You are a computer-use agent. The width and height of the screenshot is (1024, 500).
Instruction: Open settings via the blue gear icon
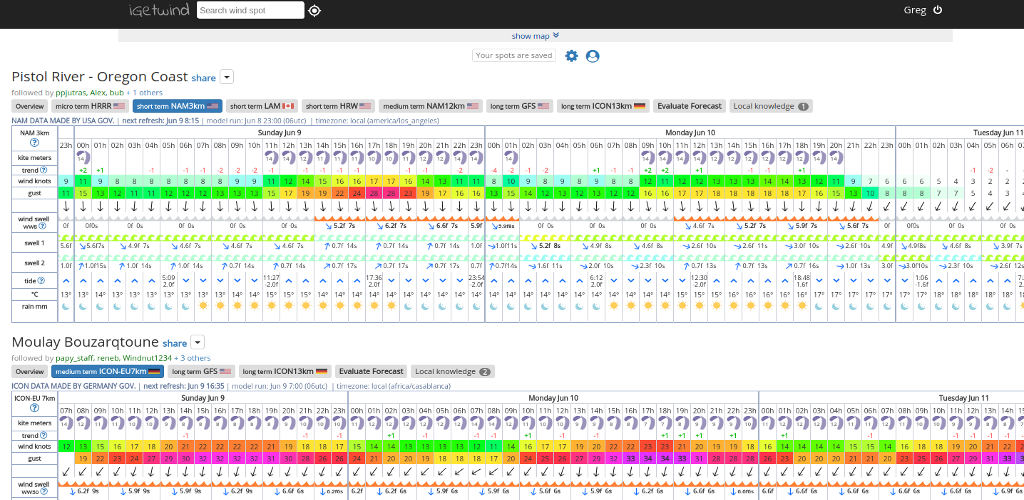tap(572, 56)
